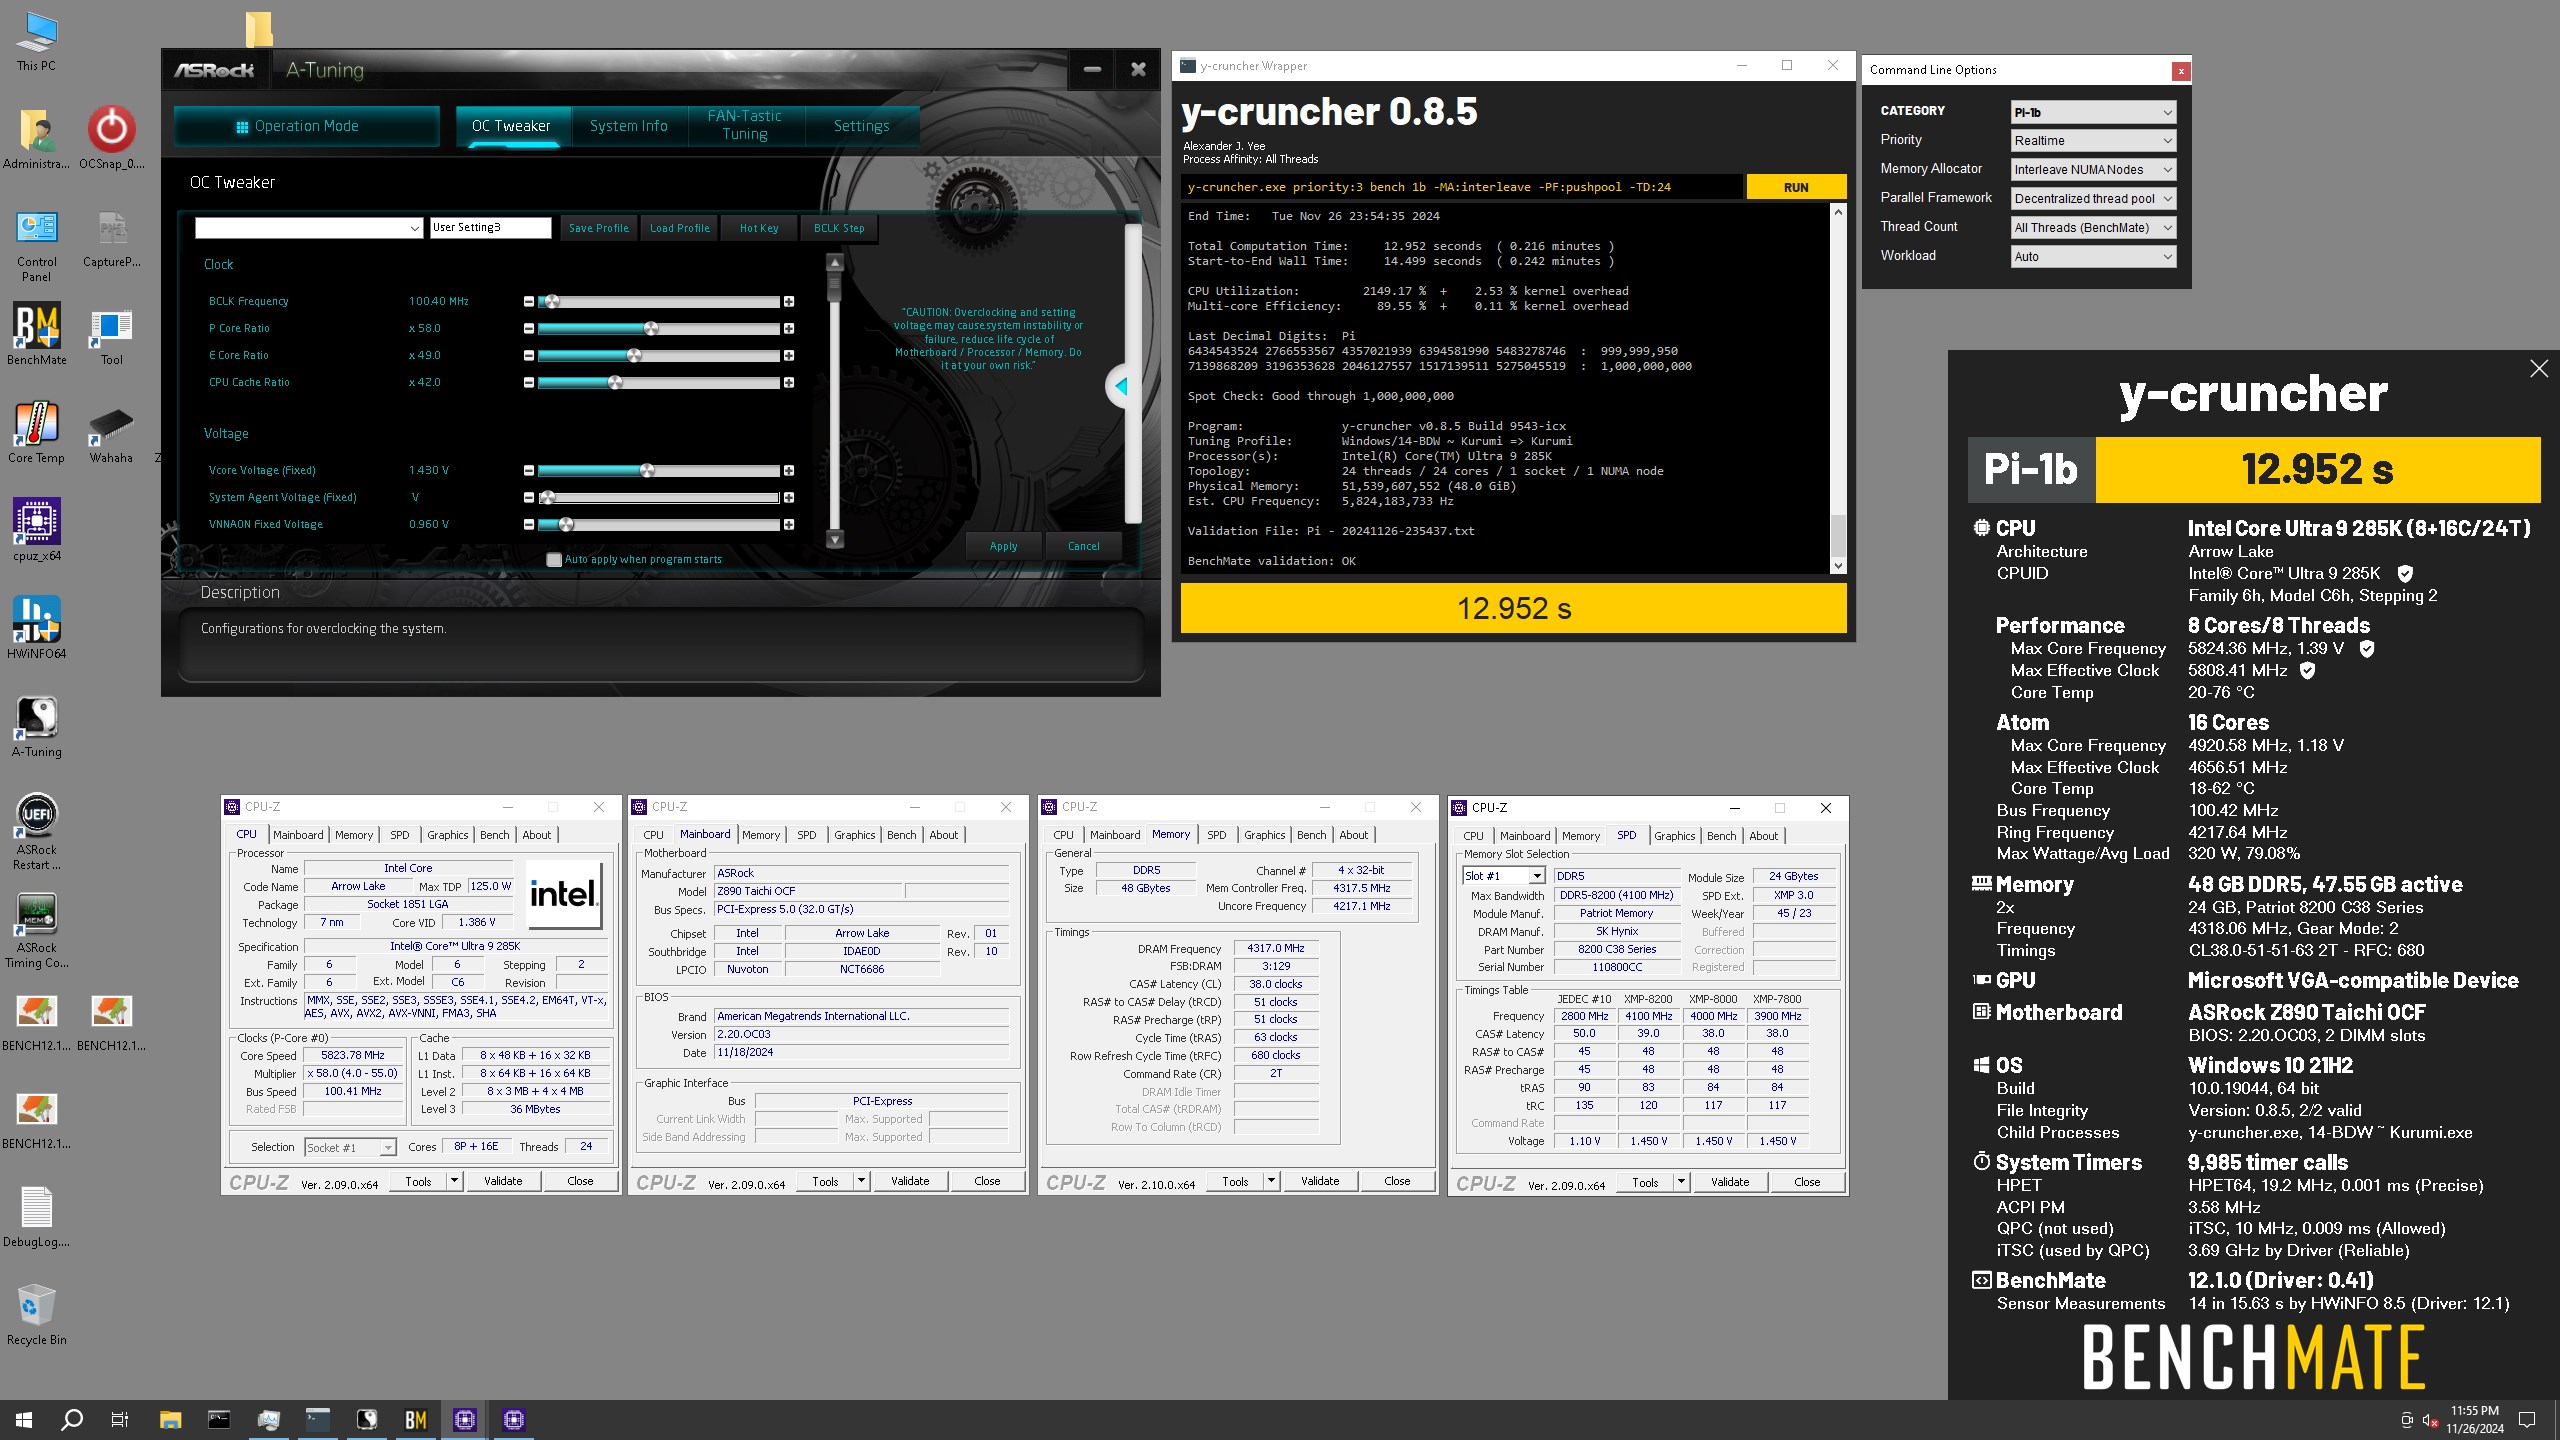Open the Category Pi-1b dropdown

[2093, 112]
